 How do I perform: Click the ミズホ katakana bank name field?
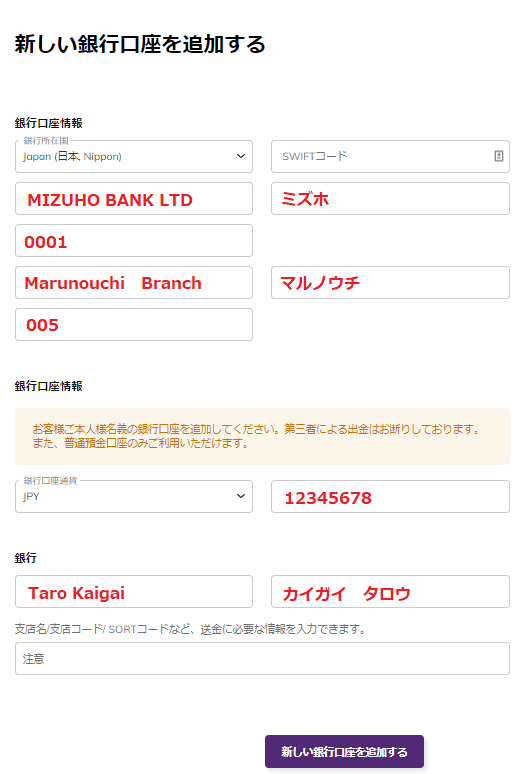pos(390,198)
